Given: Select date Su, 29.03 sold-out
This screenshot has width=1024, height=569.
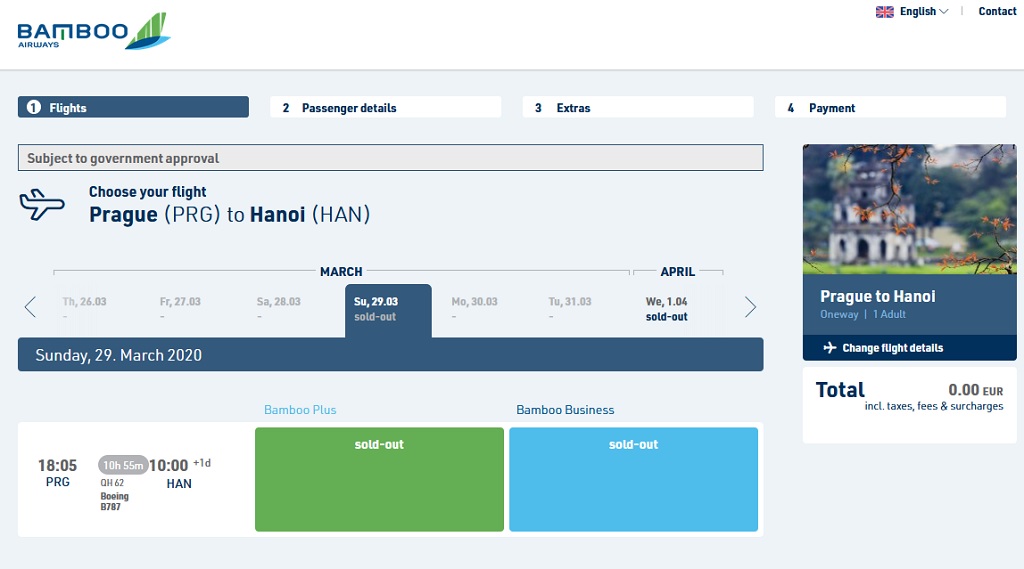Looking at the screenshot, I should tap(388, 310).
